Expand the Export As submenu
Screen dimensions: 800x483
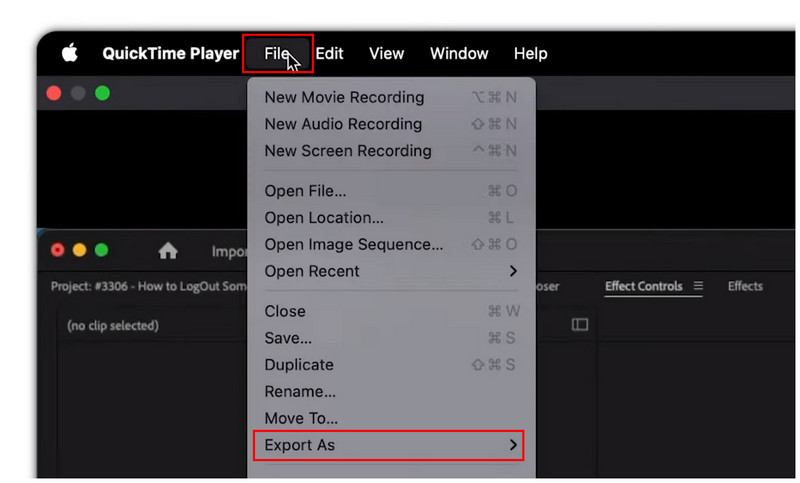click(x=388, y=445)
